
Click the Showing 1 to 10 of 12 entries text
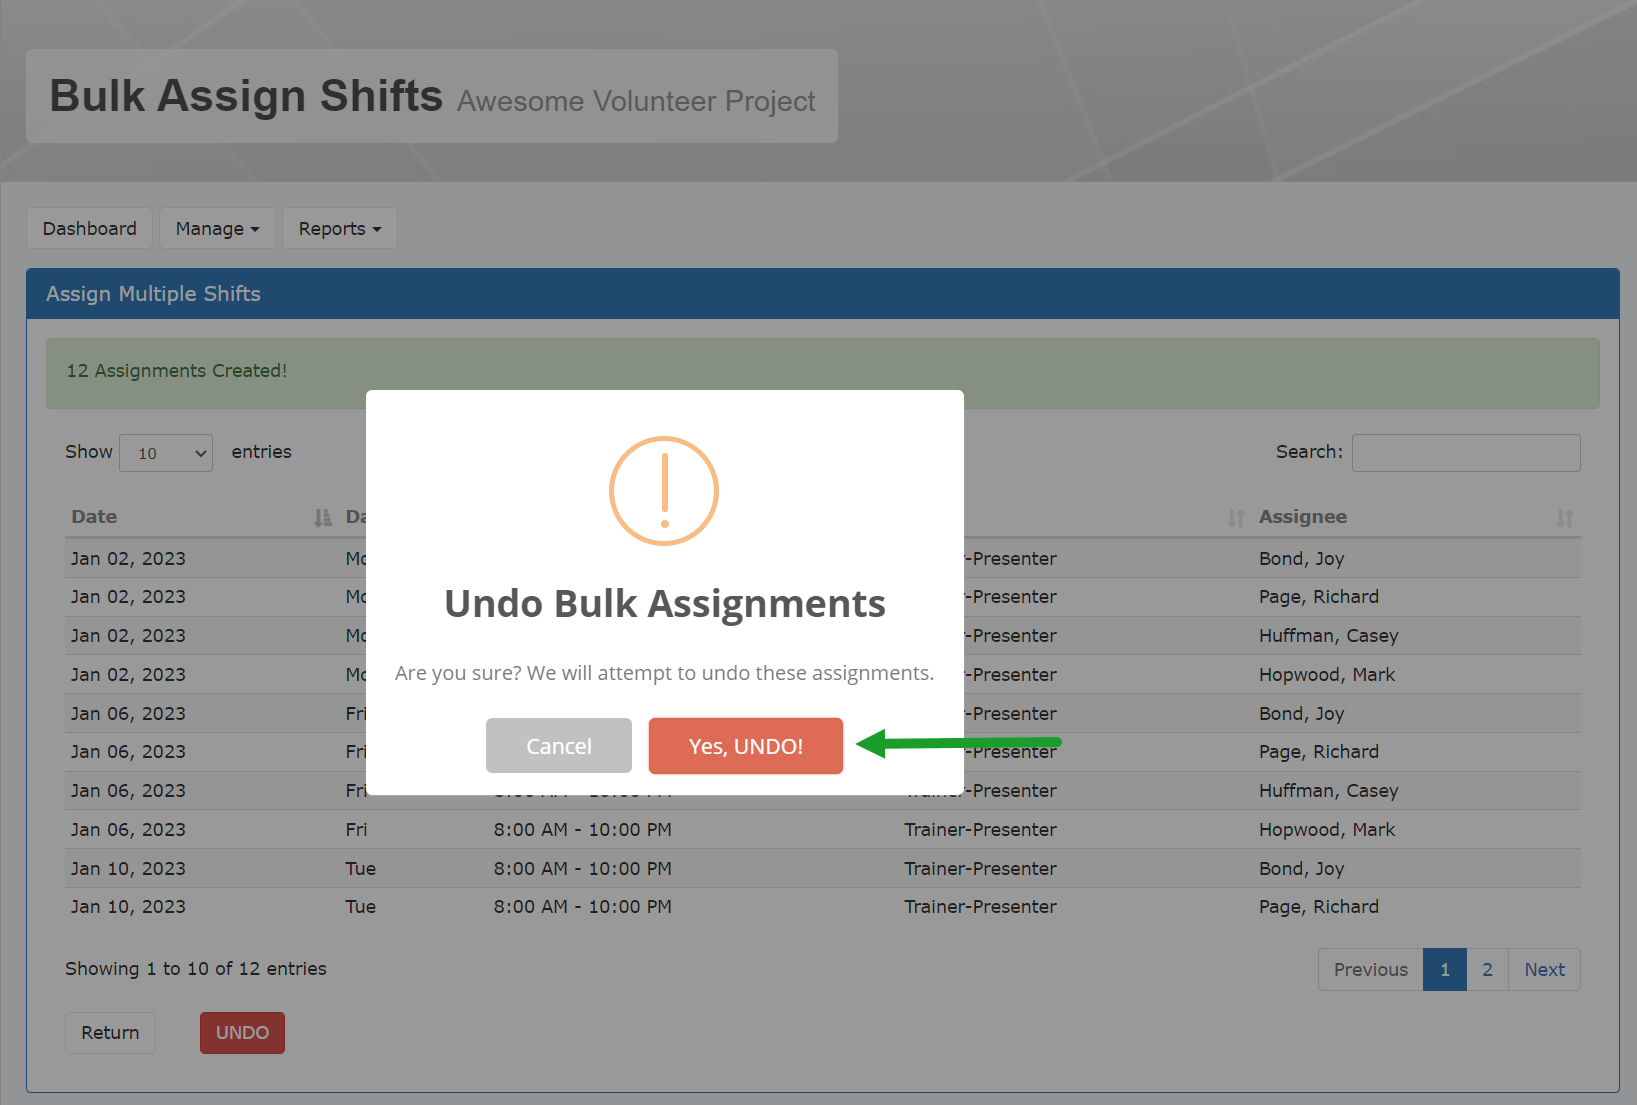point(196,969)
